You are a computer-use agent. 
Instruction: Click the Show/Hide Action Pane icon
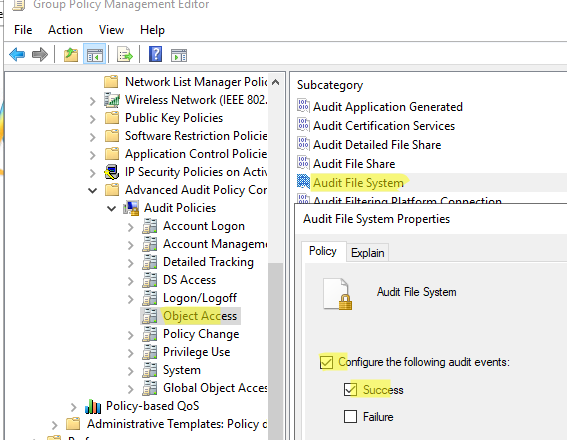point(179,55)
